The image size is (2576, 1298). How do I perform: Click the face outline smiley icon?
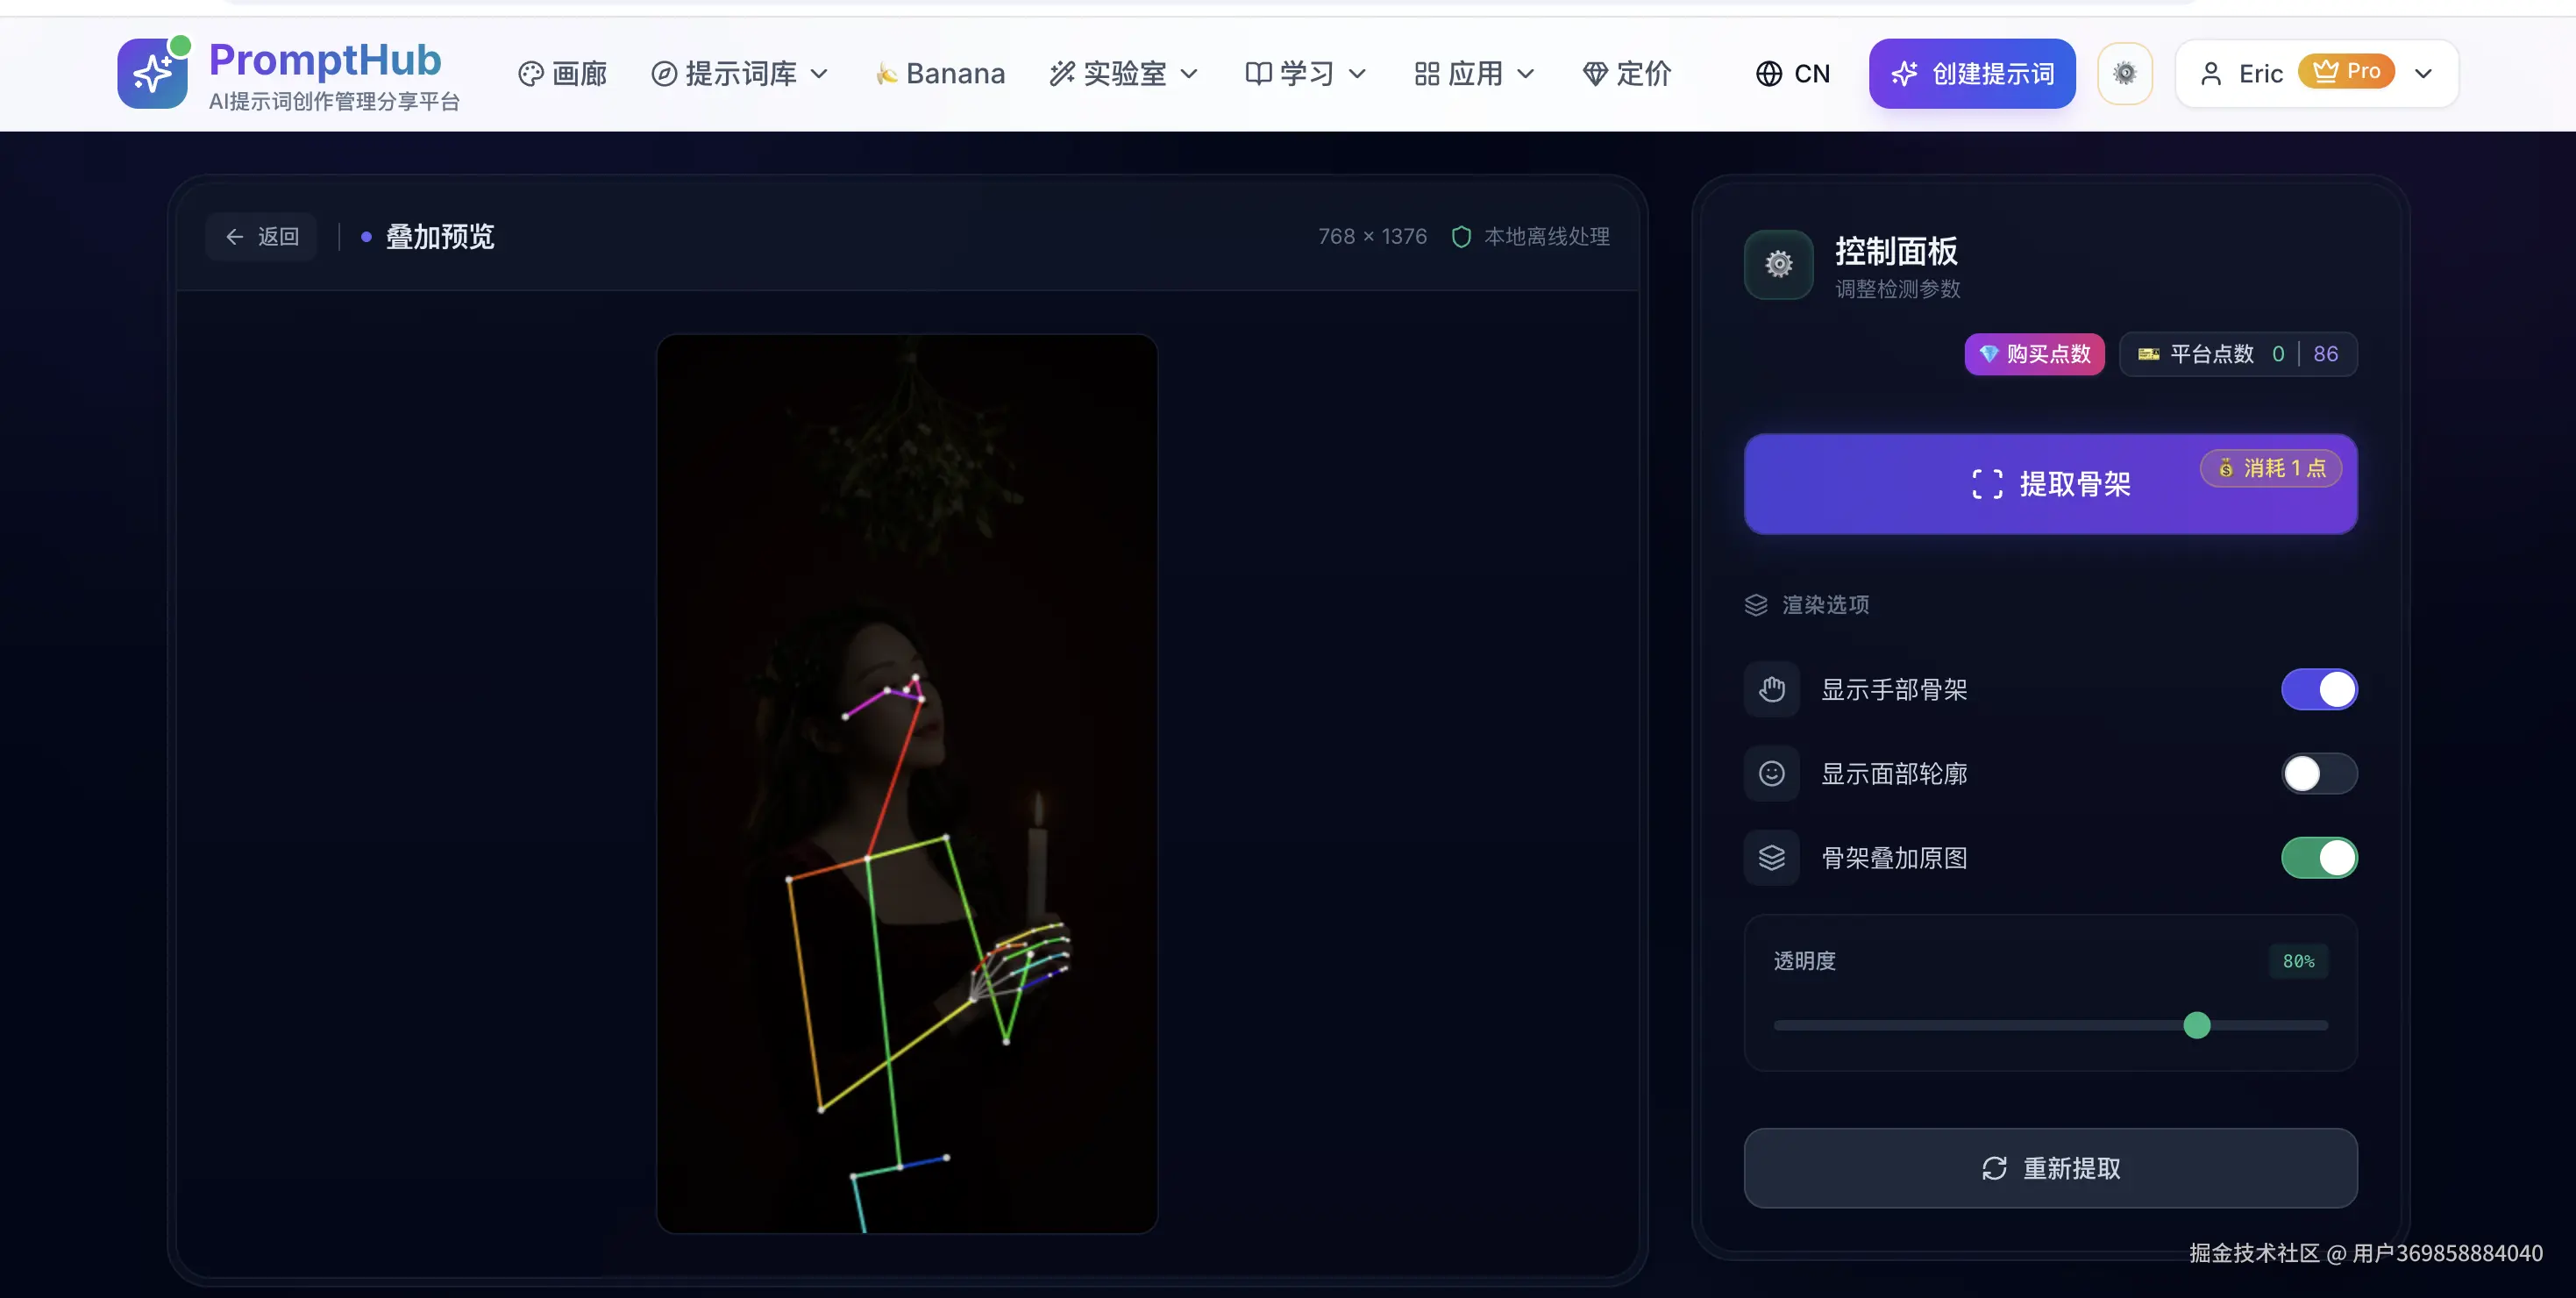[1771, 773]
